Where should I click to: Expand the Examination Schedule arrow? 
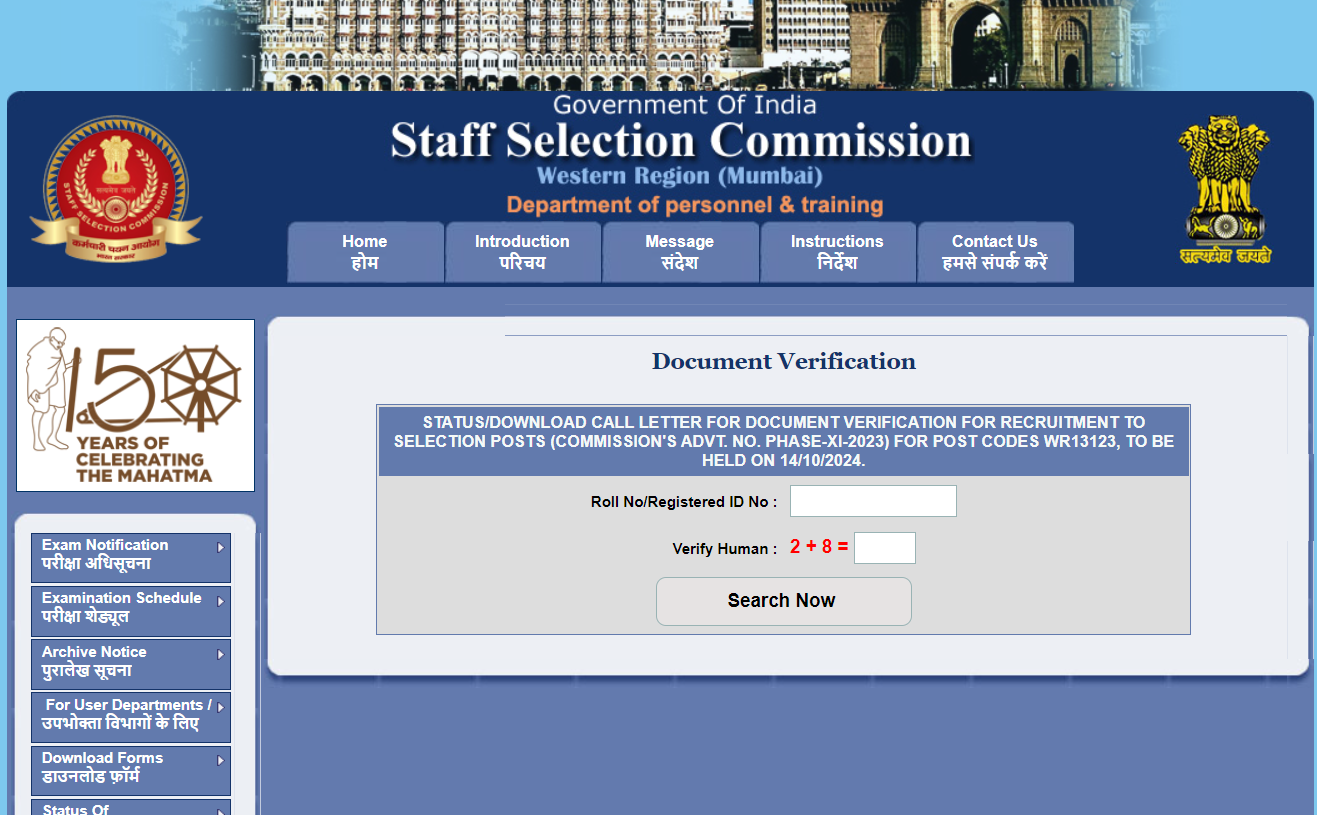click(221, 601)
